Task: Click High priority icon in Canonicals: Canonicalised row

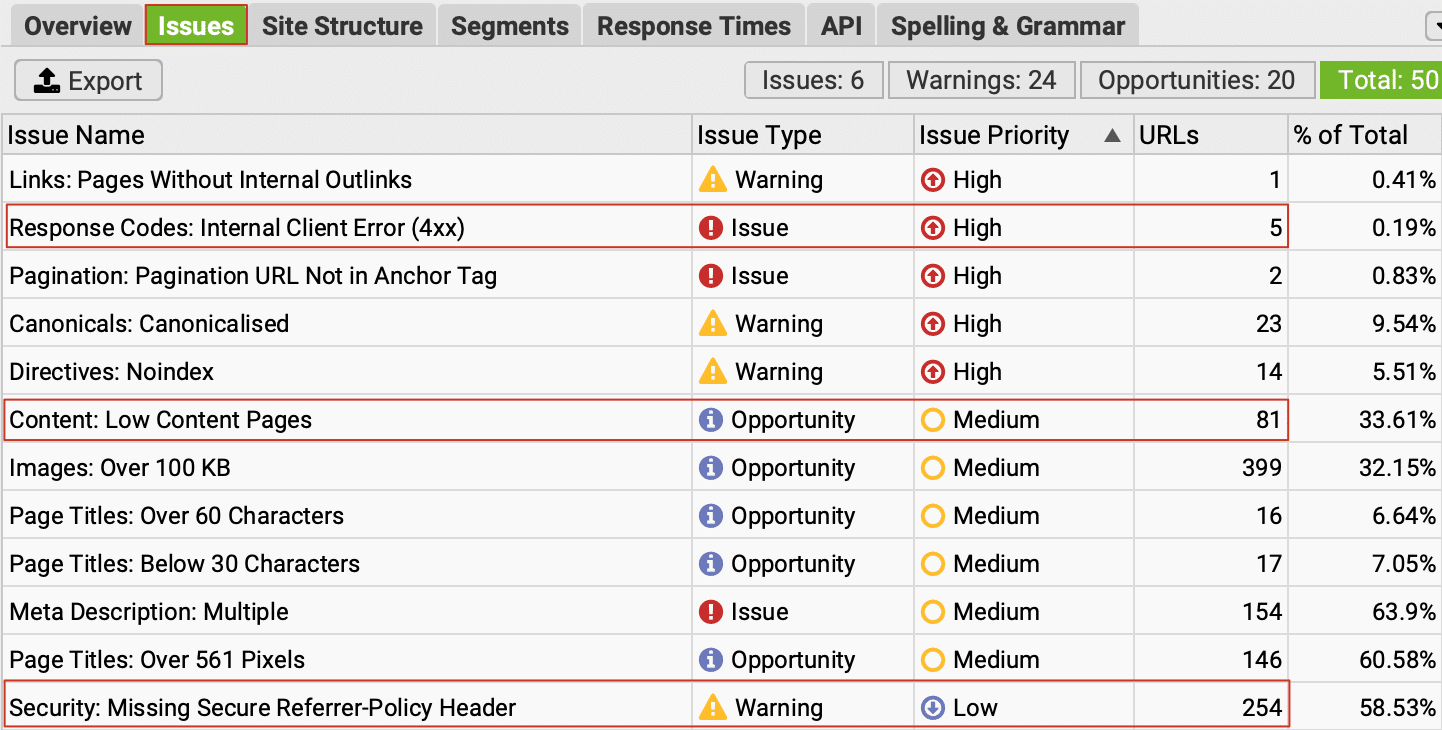Action: pyautogui.click(x=932, y=324)
